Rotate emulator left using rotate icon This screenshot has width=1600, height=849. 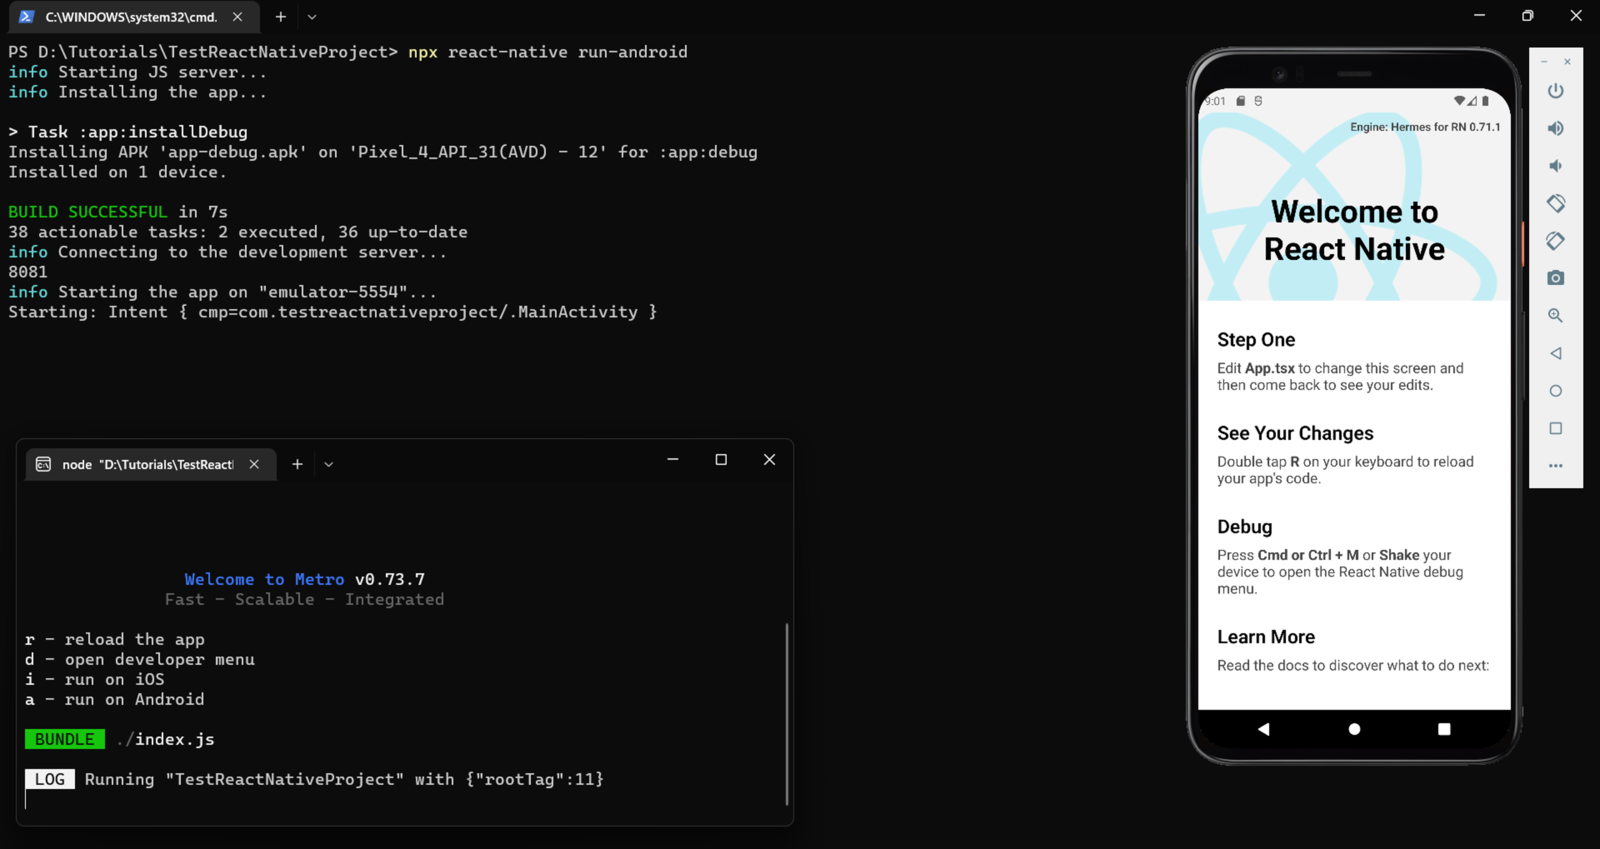(x=1555, y=203)
